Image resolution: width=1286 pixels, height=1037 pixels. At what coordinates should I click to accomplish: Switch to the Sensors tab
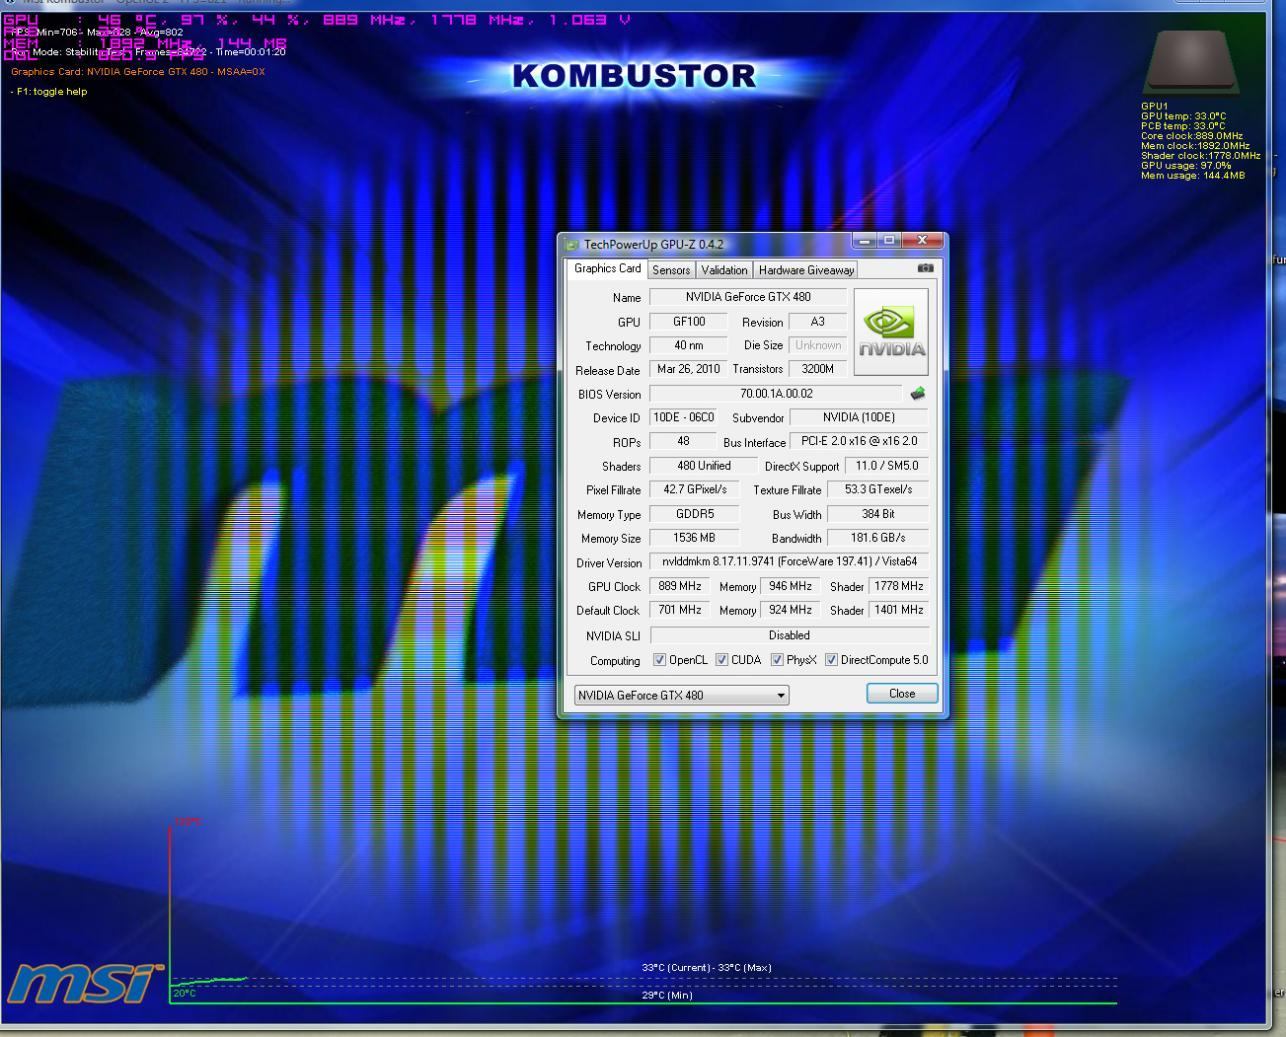click(671, 270)
